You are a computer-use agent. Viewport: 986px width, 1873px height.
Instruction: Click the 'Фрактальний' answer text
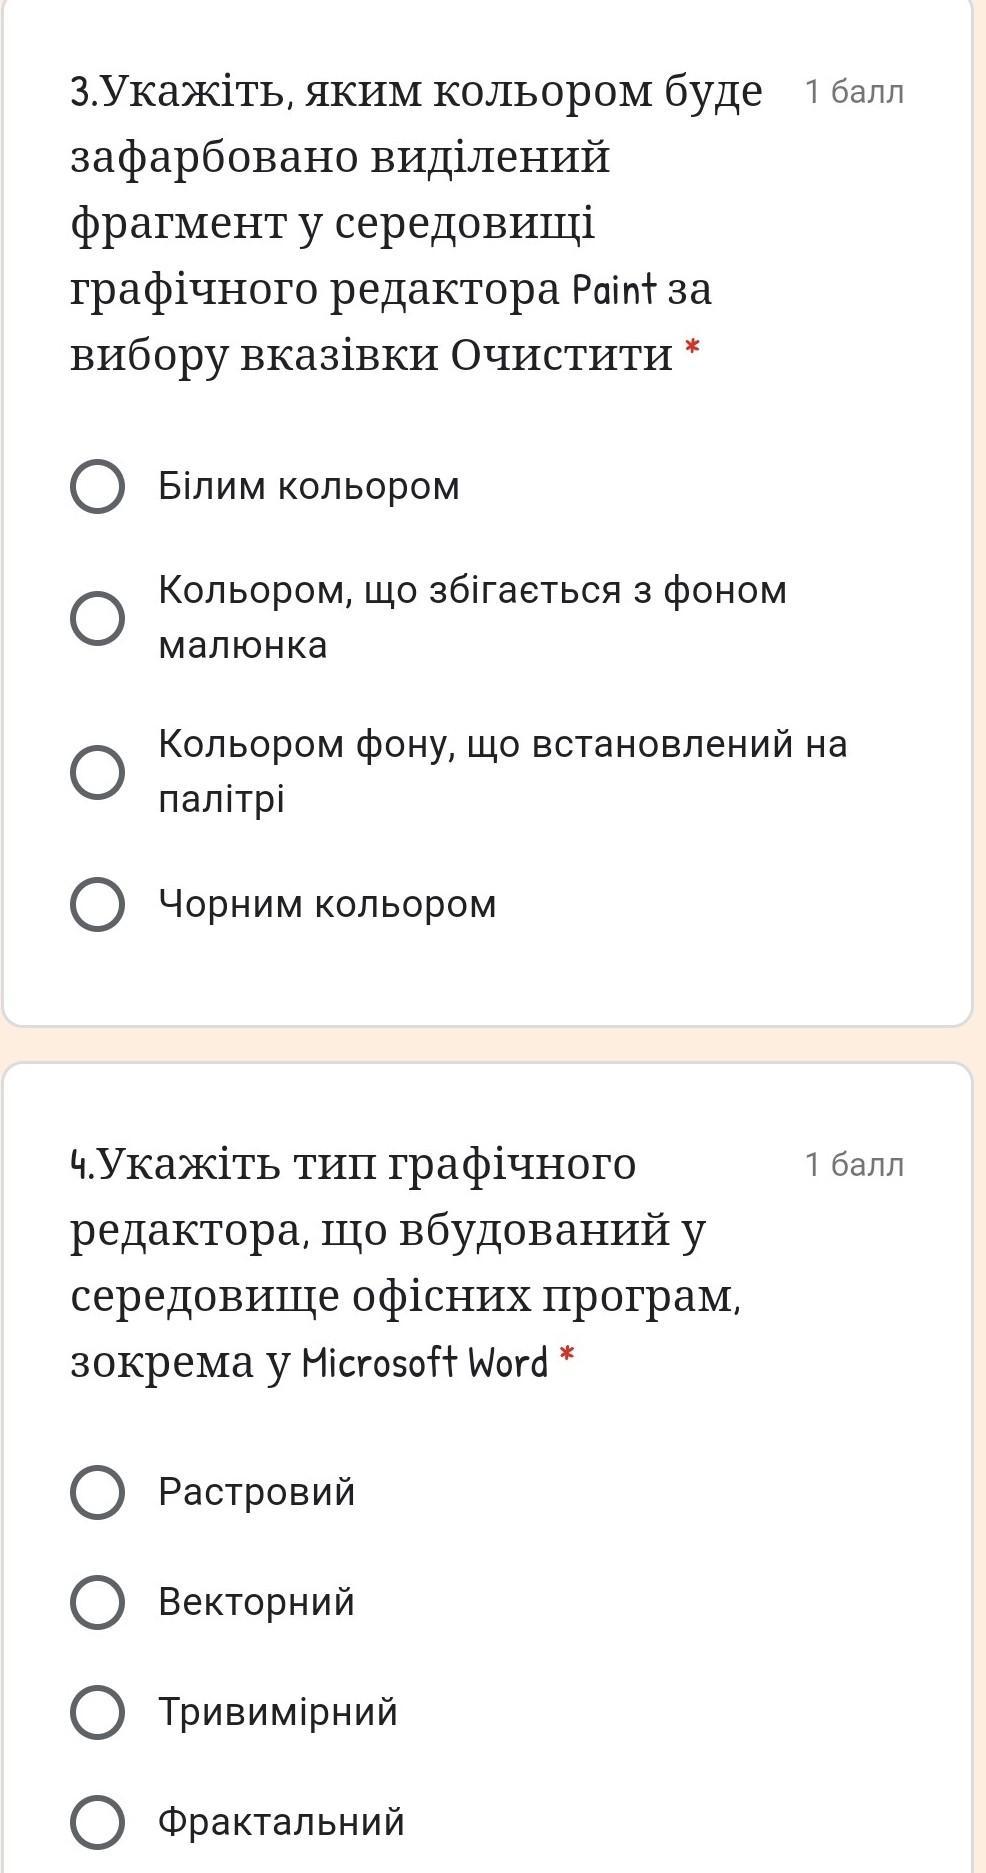pyautogui.click(x=281, y=1822)
